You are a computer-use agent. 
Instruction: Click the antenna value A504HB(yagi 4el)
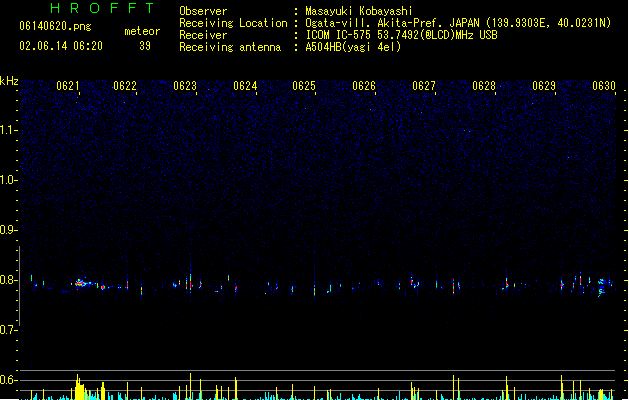click(x=353, y=47)
